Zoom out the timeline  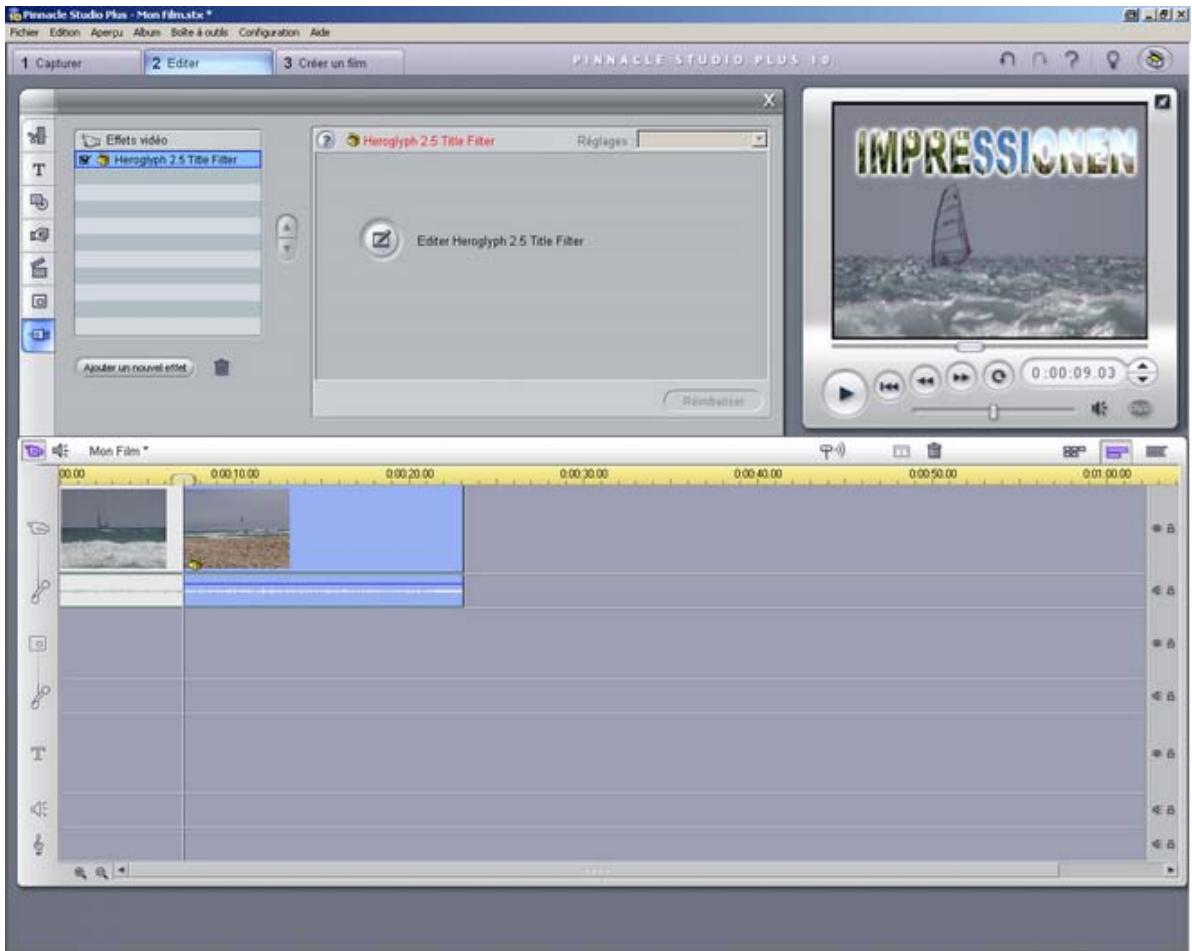(x=101, y=873)
